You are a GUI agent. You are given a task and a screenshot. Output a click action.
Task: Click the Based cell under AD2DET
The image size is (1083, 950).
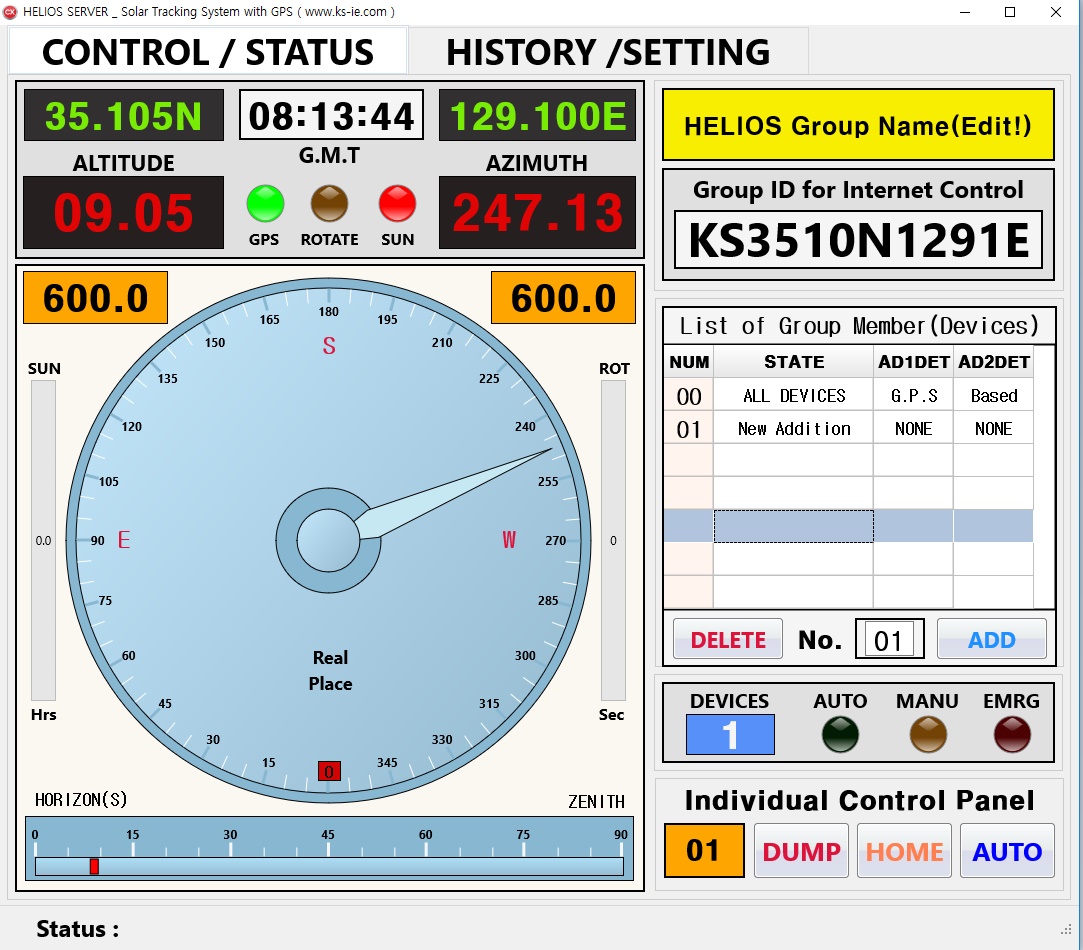click(994, 395)
